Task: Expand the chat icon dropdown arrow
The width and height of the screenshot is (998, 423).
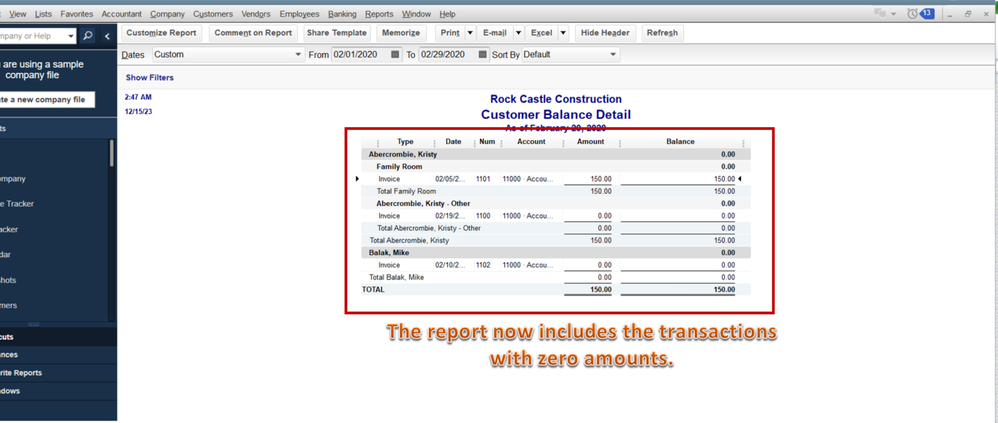Action: [894, 14]
